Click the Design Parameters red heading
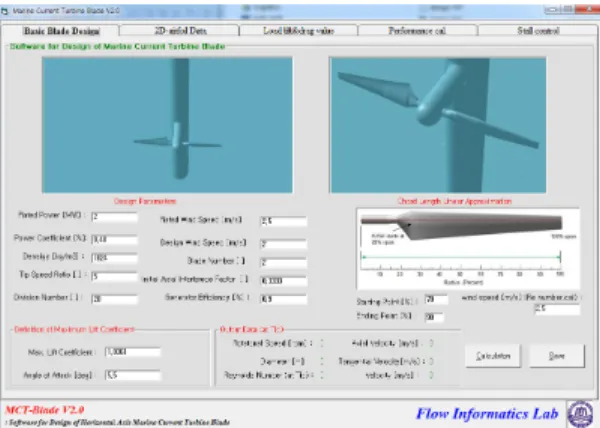 pyautogui.click(x=145, y=201)
